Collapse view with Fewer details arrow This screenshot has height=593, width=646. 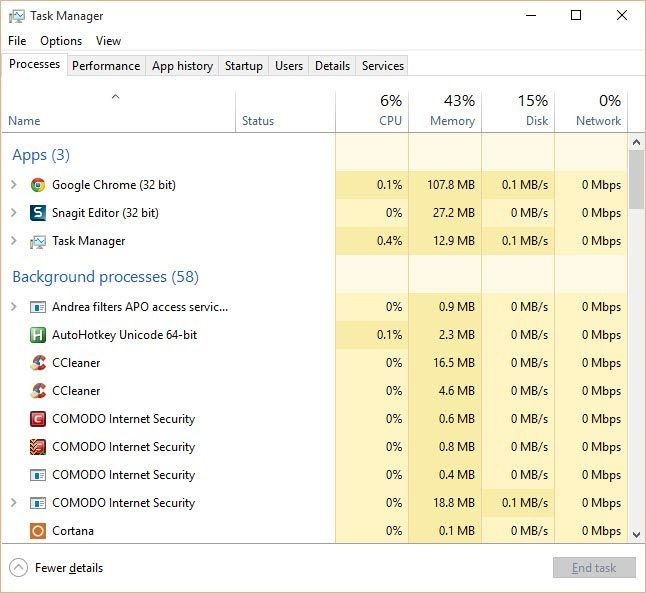(x=18, y=568)
